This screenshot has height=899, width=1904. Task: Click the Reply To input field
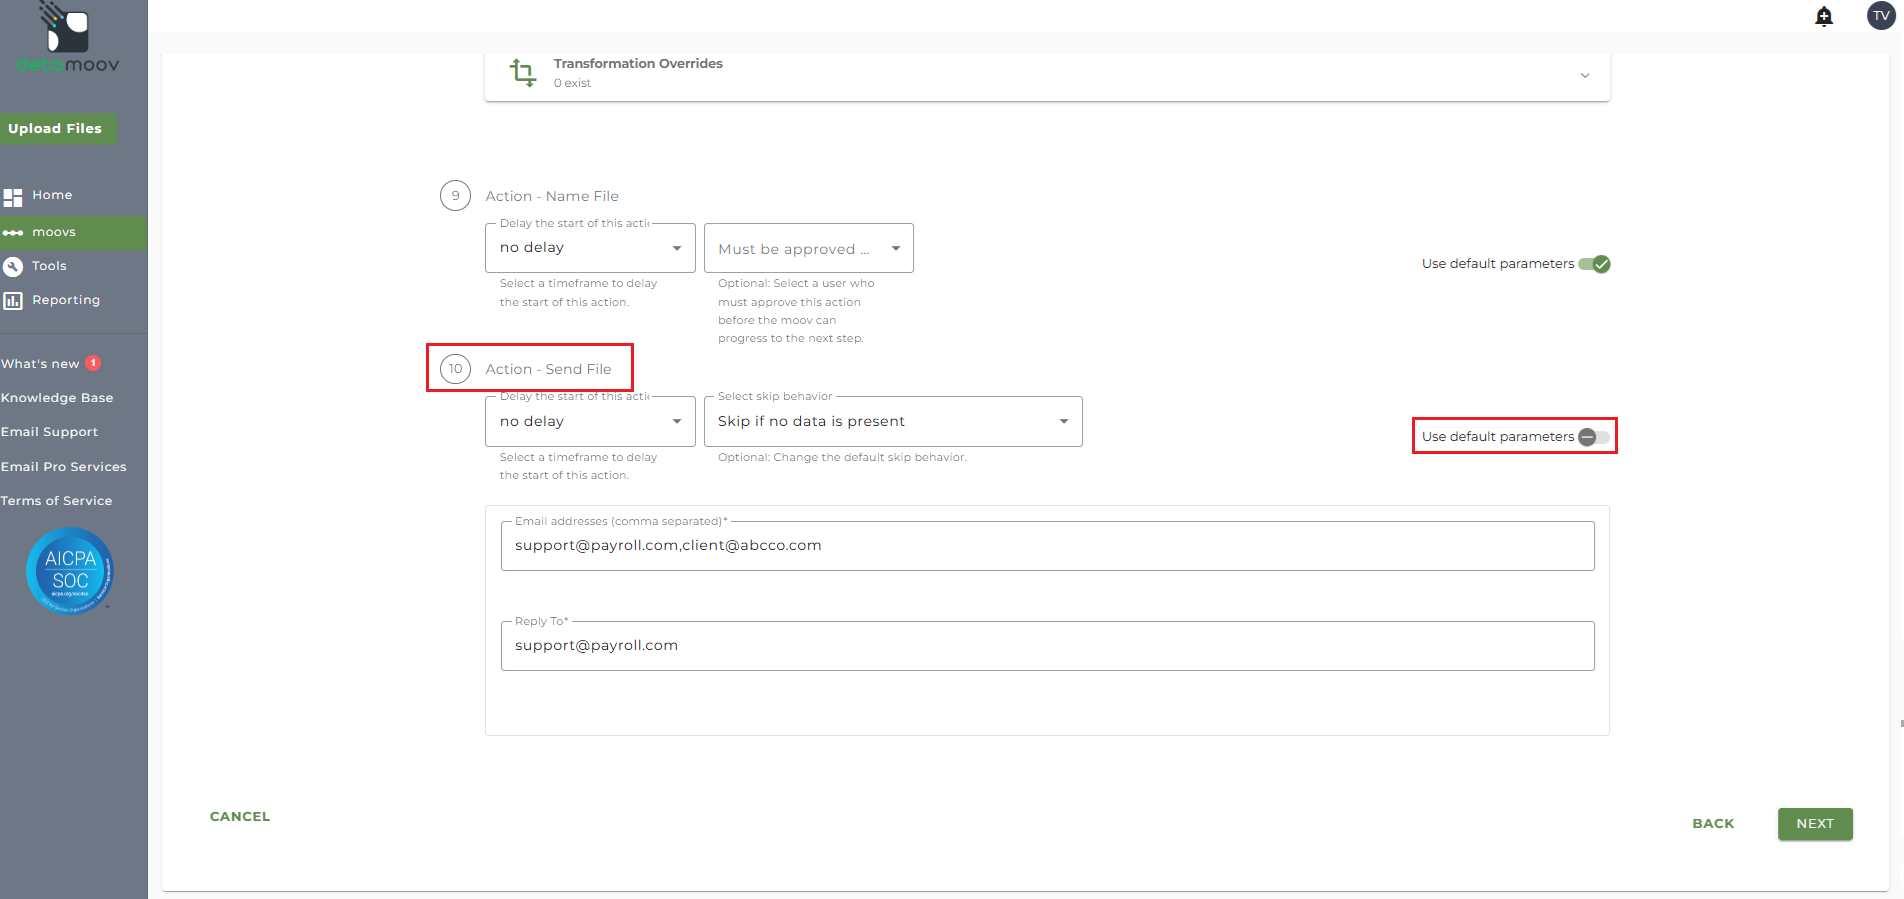point(1046,646)
